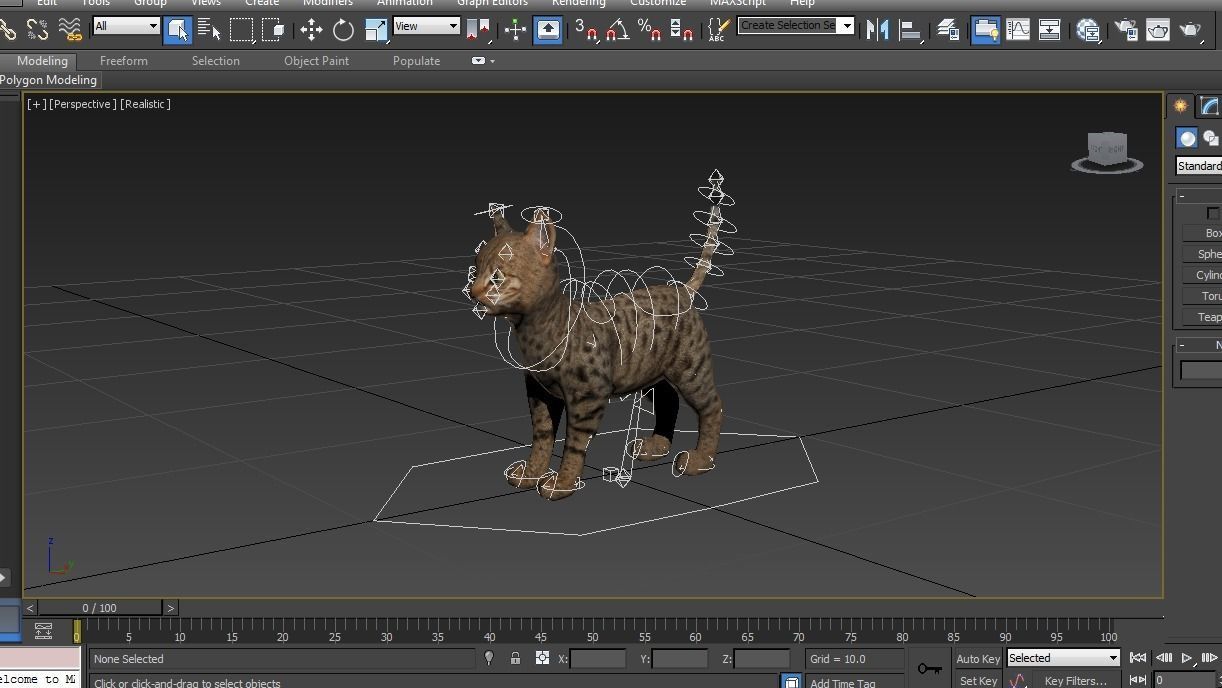
Task: Open the Layer Manager
Action: point(947,30)
